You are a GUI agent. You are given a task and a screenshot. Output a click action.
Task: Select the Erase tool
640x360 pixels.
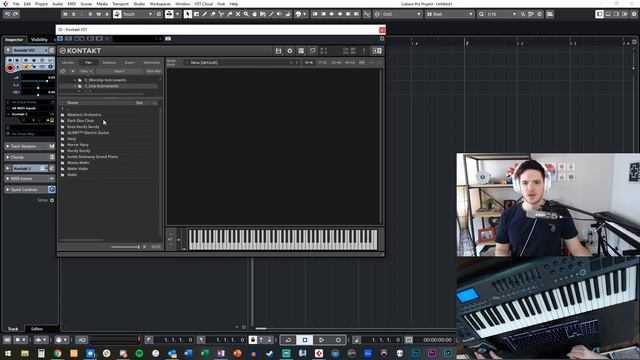pyautogui.click(x=213, y=14)
